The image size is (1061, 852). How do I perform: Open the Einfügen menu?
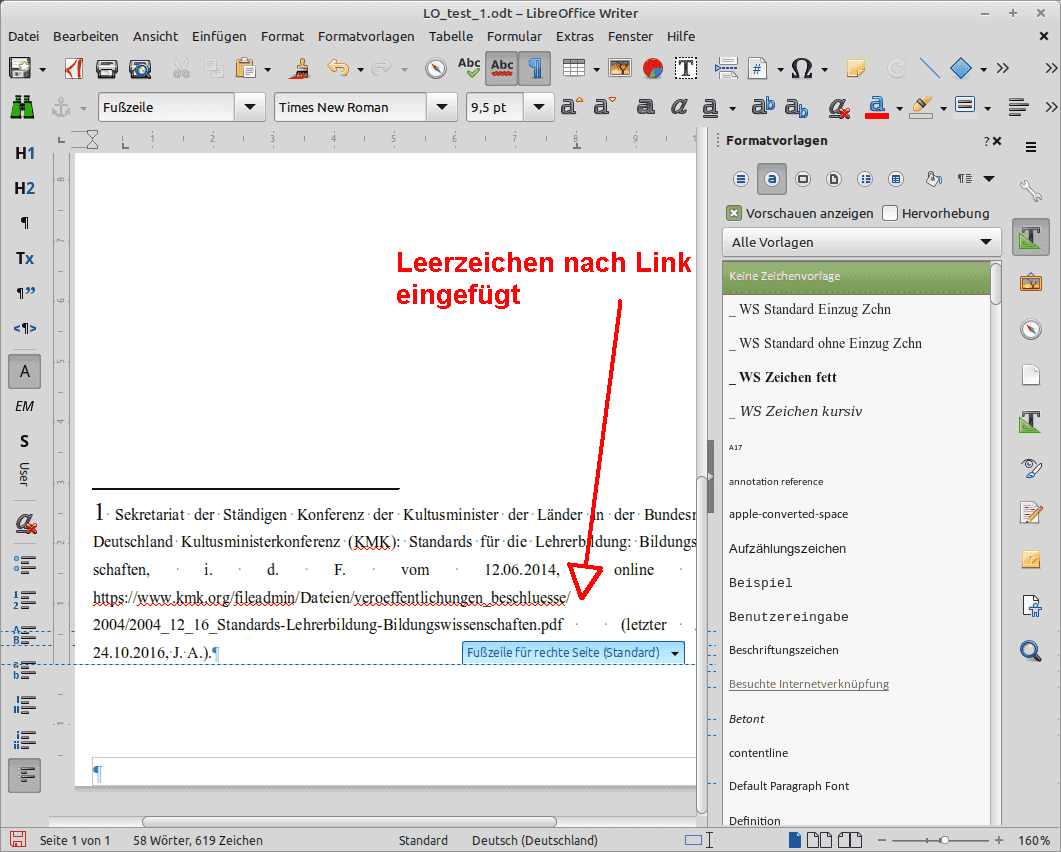(x=219, y=37)
